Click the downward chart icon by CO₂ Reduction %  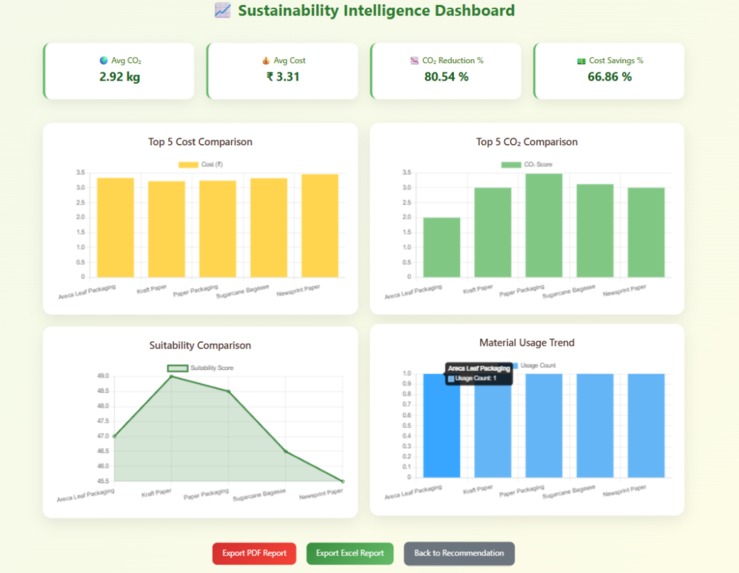414,60
